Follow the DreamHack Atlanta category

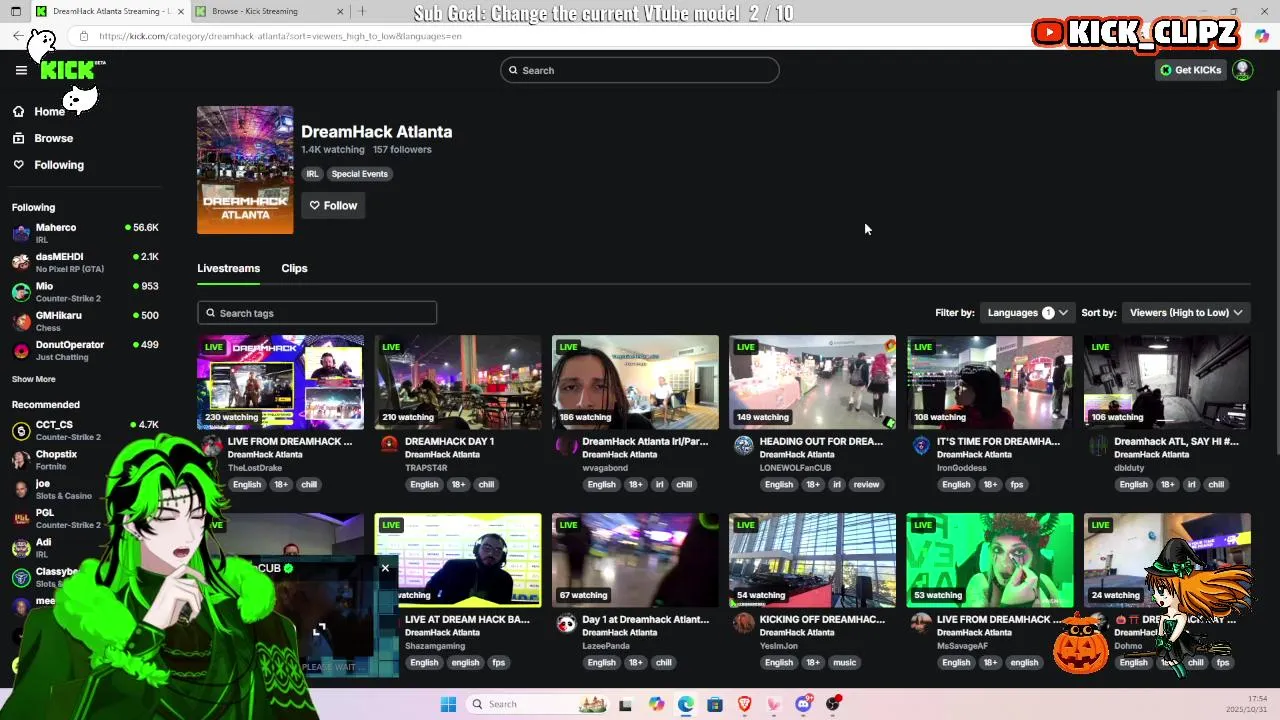coord(333,205)
